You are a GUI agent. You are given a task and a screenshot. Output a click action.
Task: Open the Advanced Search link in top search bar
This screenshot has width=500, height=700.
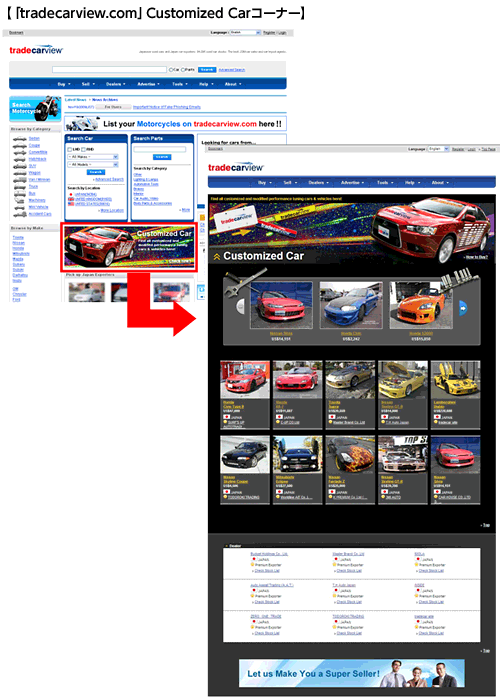[232, 70]
